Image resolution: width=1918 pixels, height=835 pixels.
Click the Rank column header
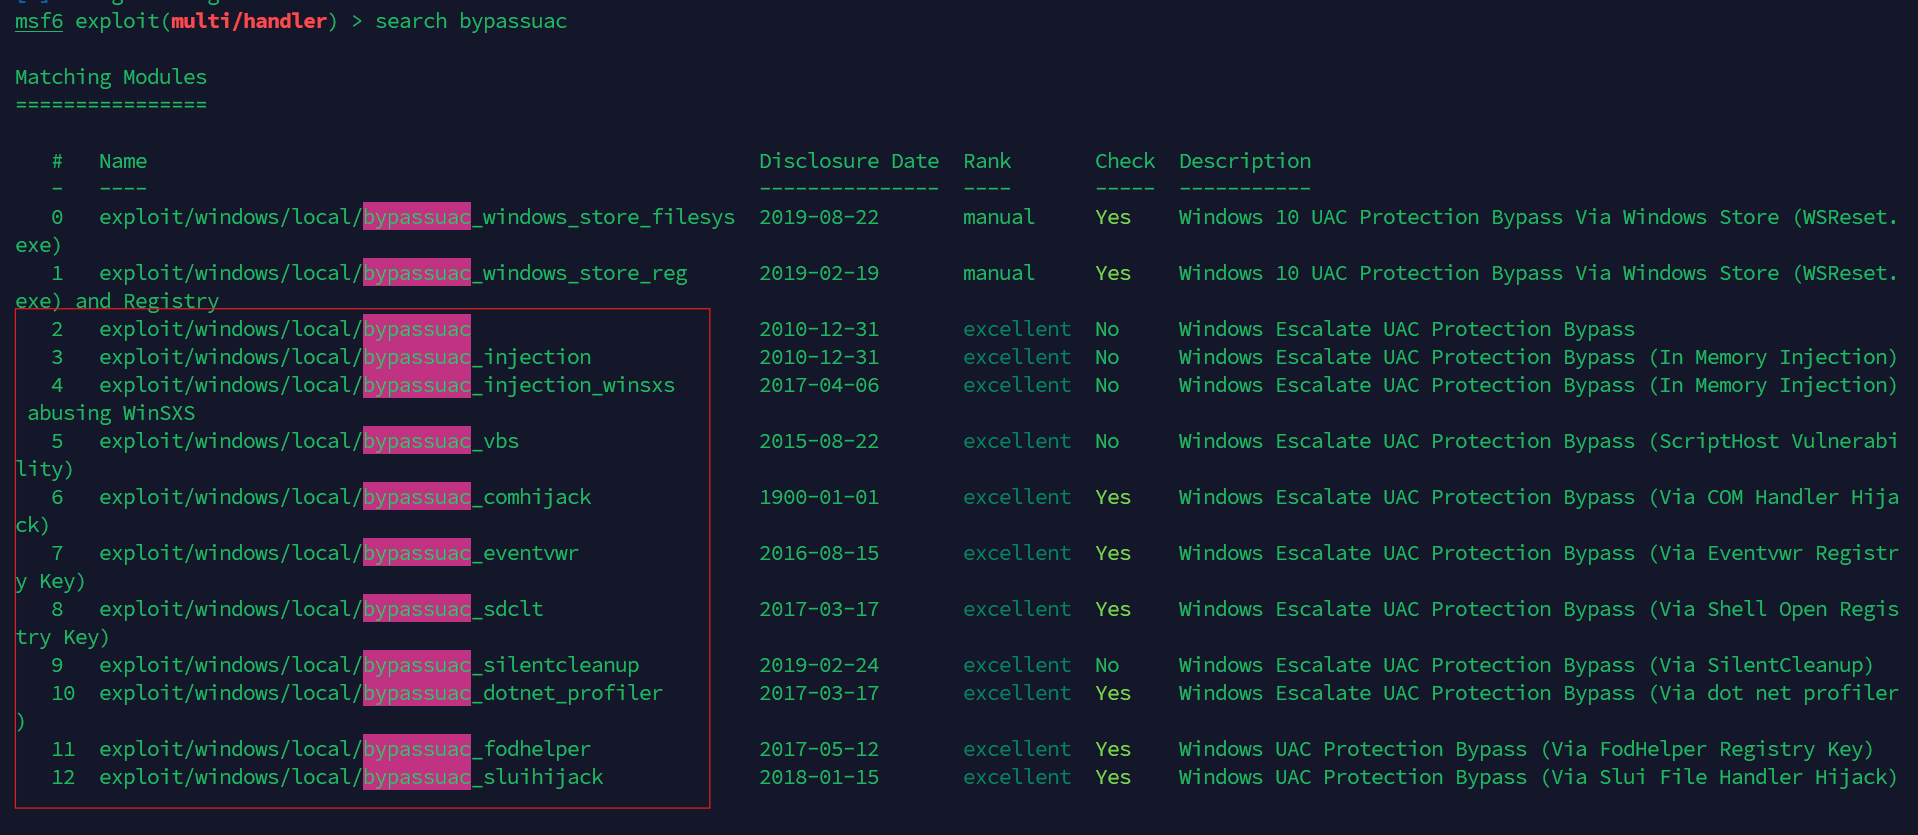[x=987, y=161]
